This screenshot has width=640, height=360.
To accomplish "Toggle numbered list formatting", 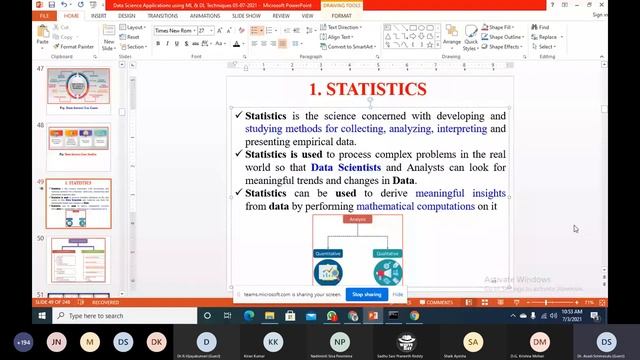I will coord(269,31).
